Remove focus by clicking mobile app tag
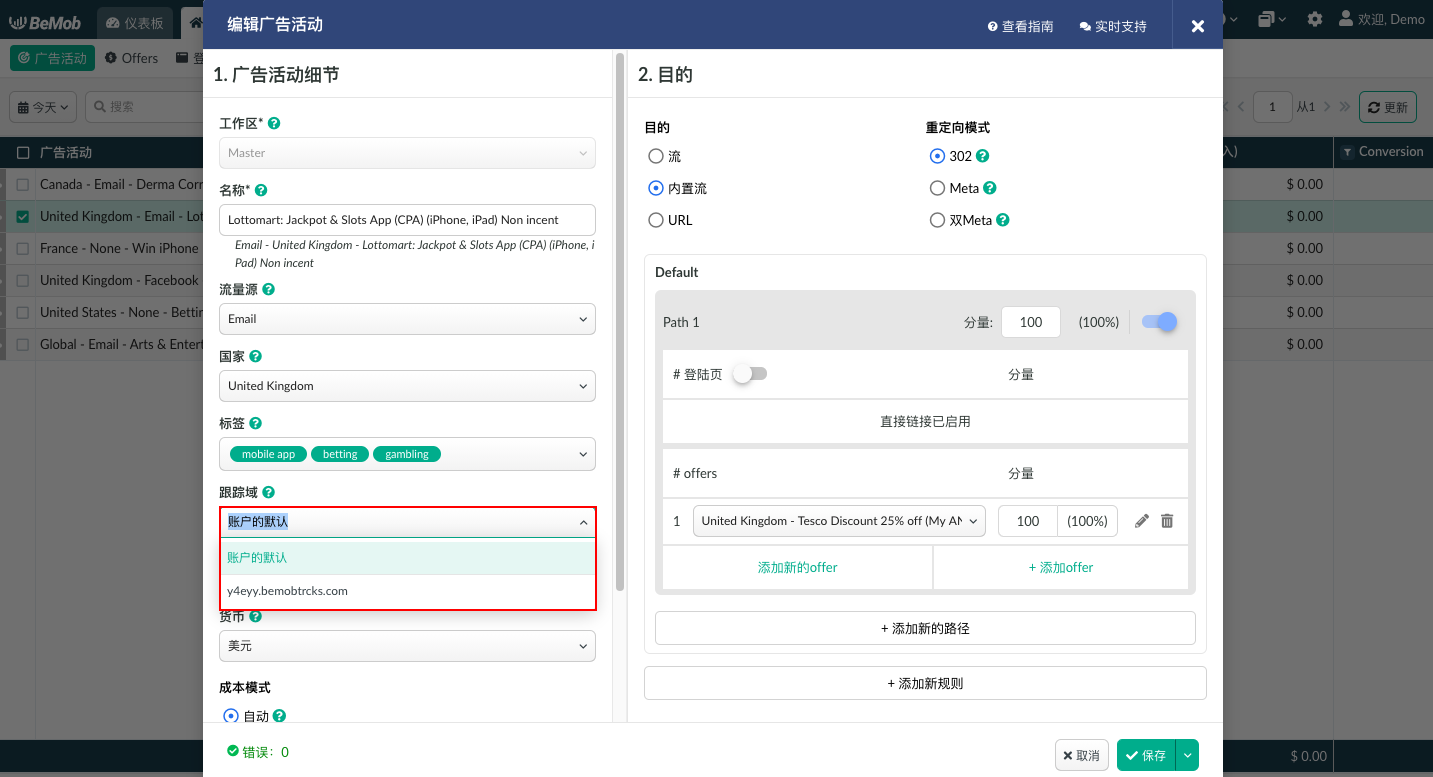 [268, 454]
